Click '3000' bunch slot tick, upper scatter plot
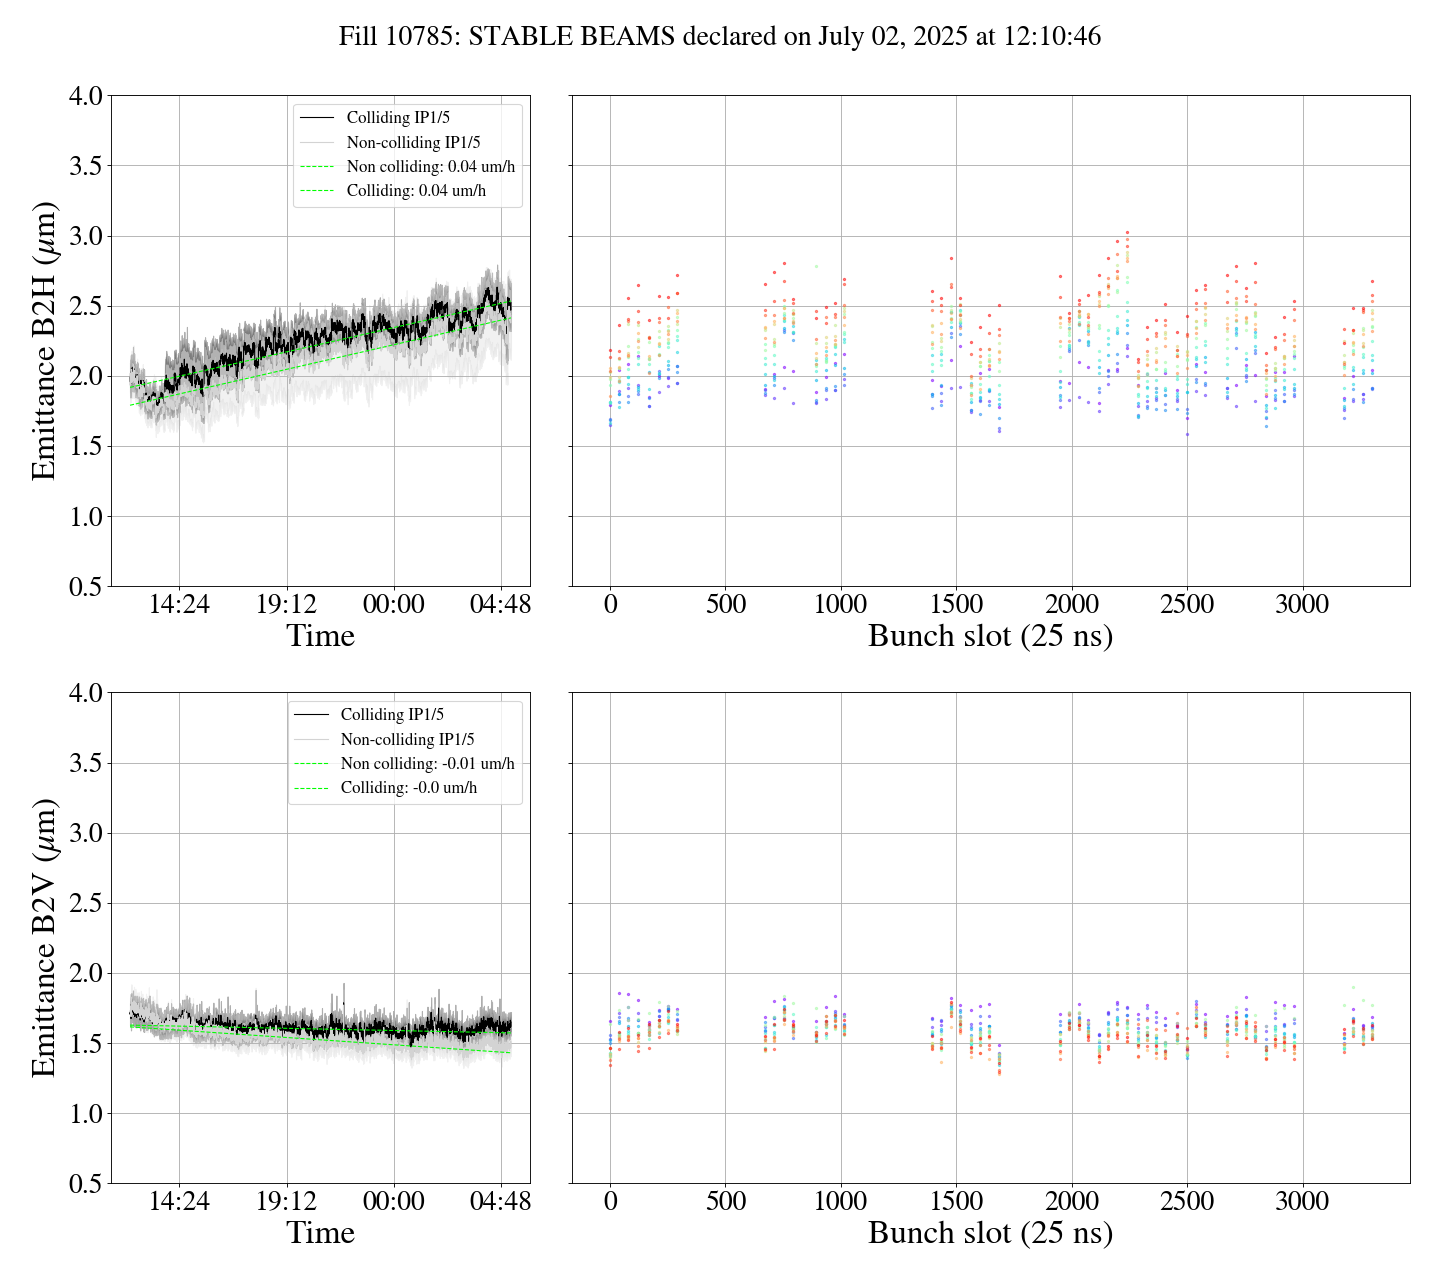The height and width of the screenshot is (1280, 1440). [x=1302, y=605]
